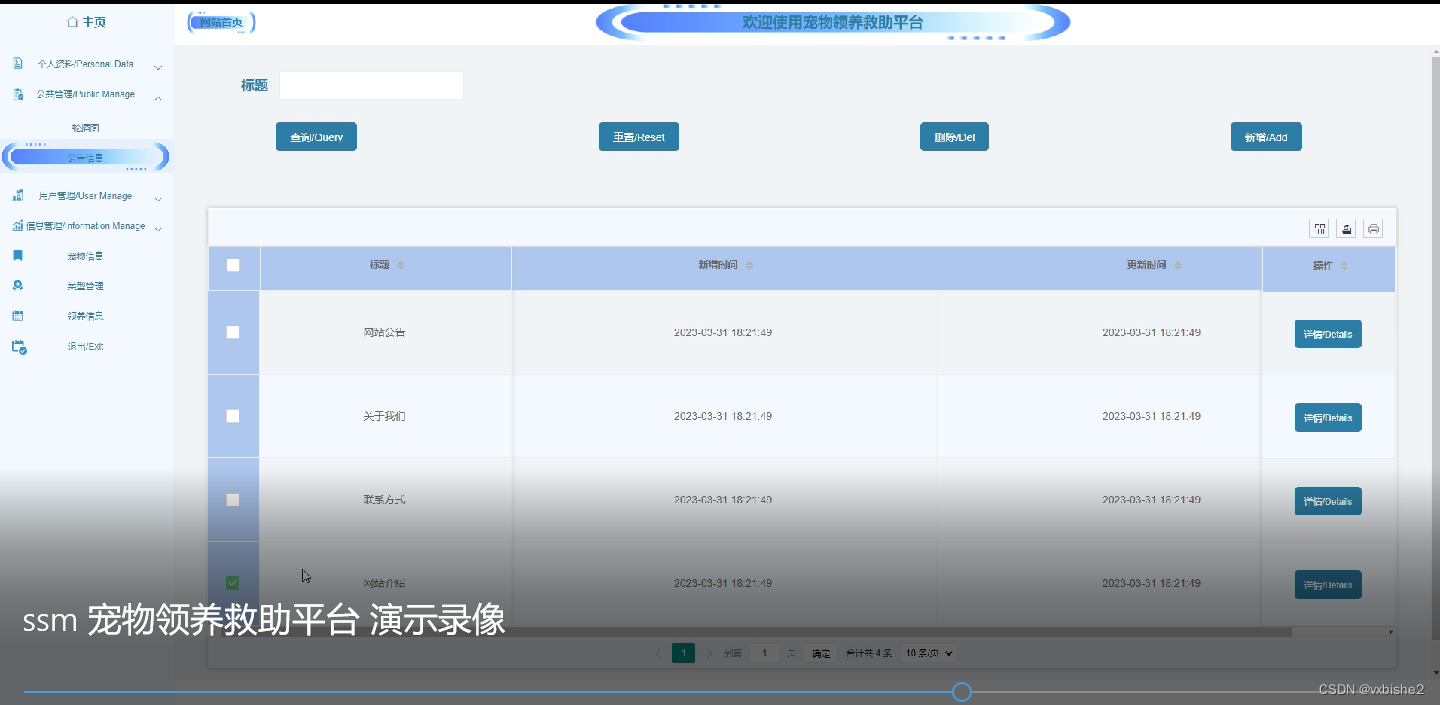This screenshot has width=1440, height=705.
Task: Uncheck the 网站介绍 row checkbox
Action: pos(233,582)
